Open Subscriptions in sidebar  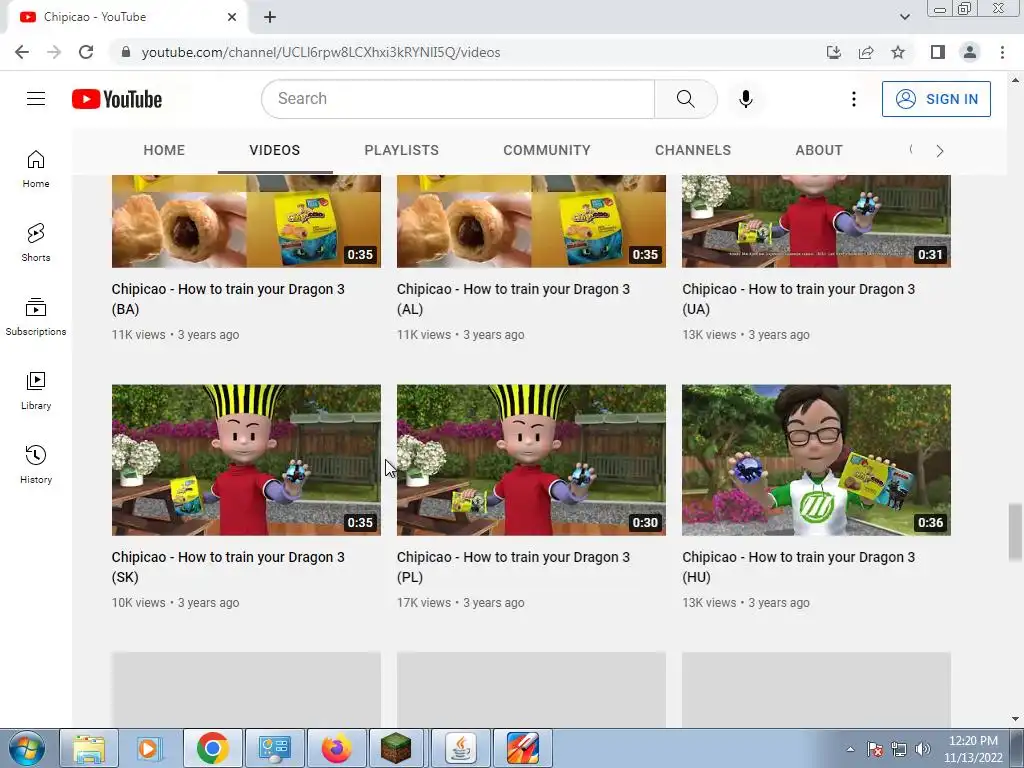[x=36, y=317]
